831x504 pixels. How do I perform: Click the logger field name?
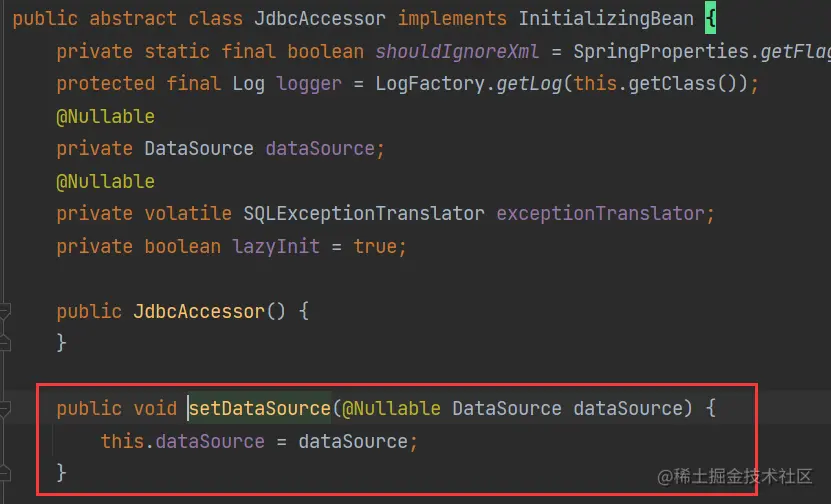(x=308, y=84)
